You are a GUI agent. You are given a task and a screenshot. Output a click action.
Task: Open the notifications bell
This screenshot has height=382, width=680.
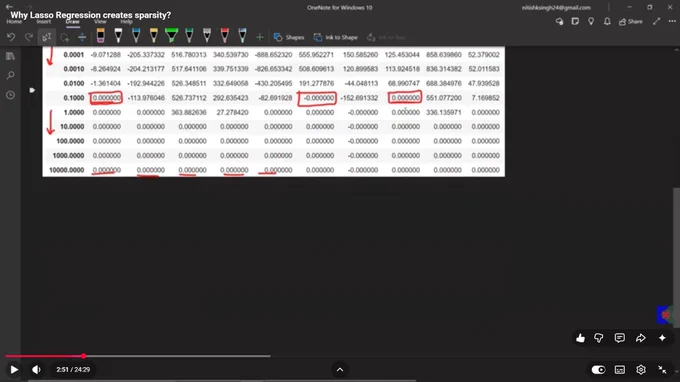point(607,21)
